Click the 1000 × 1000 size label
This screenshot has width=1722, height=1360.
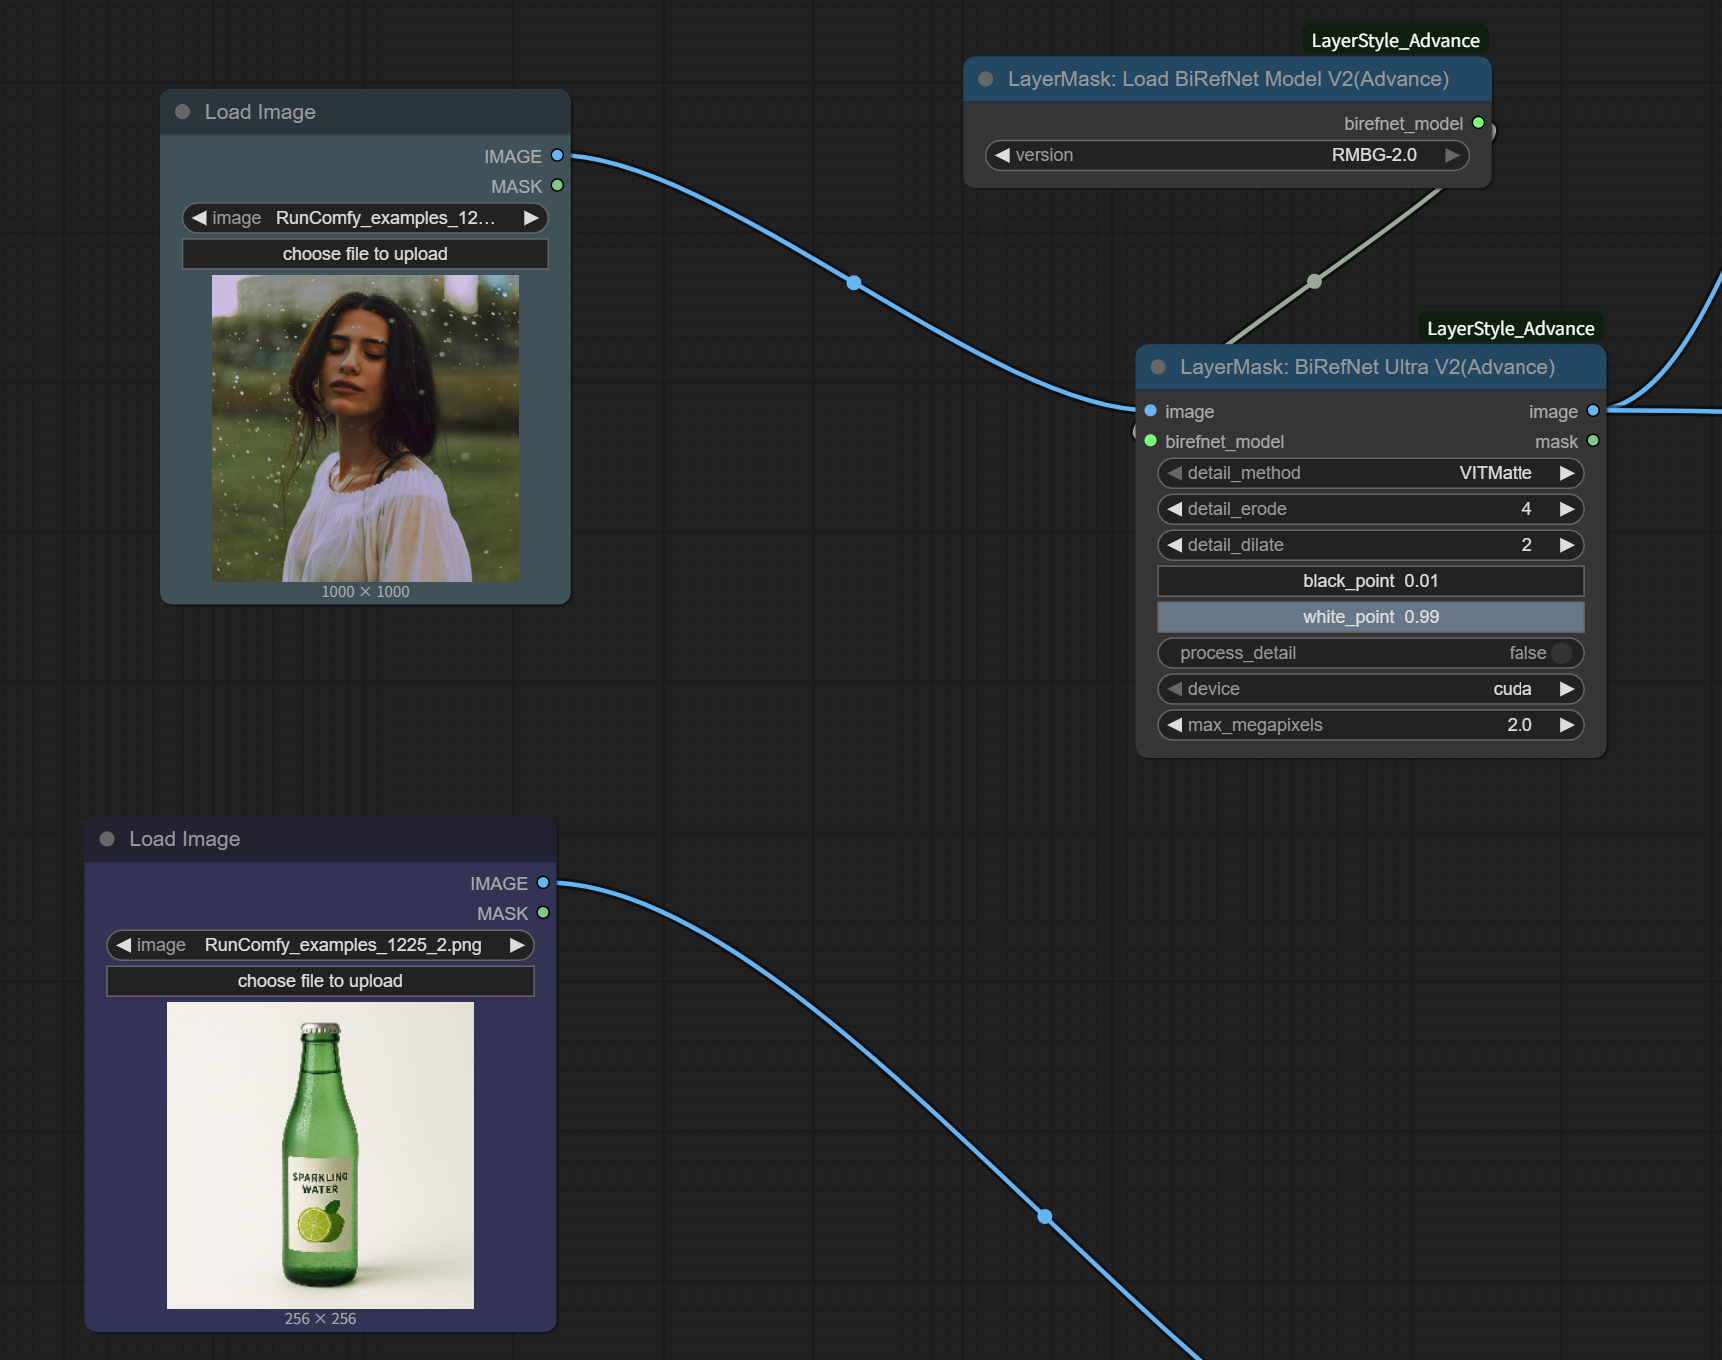pyautogui.click(x=365, y=592)
